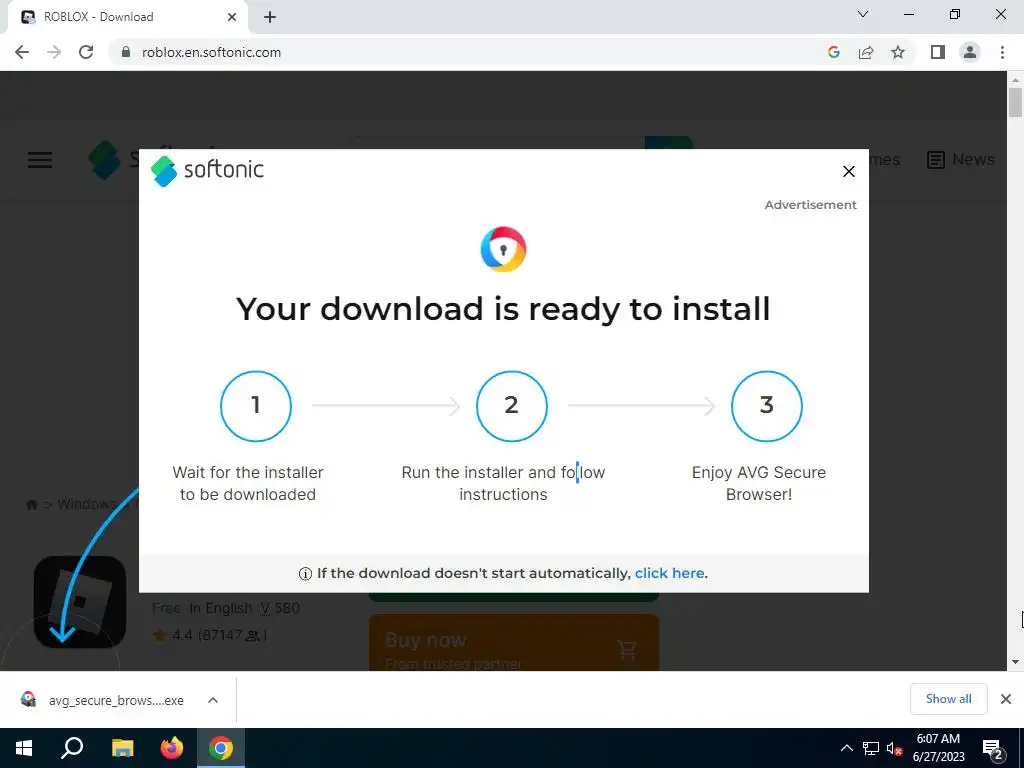The width and height of the screenshot is (1024, 768).
Task: Click 'Your download is ready to install' heading
Action: [x=503, y=309]
